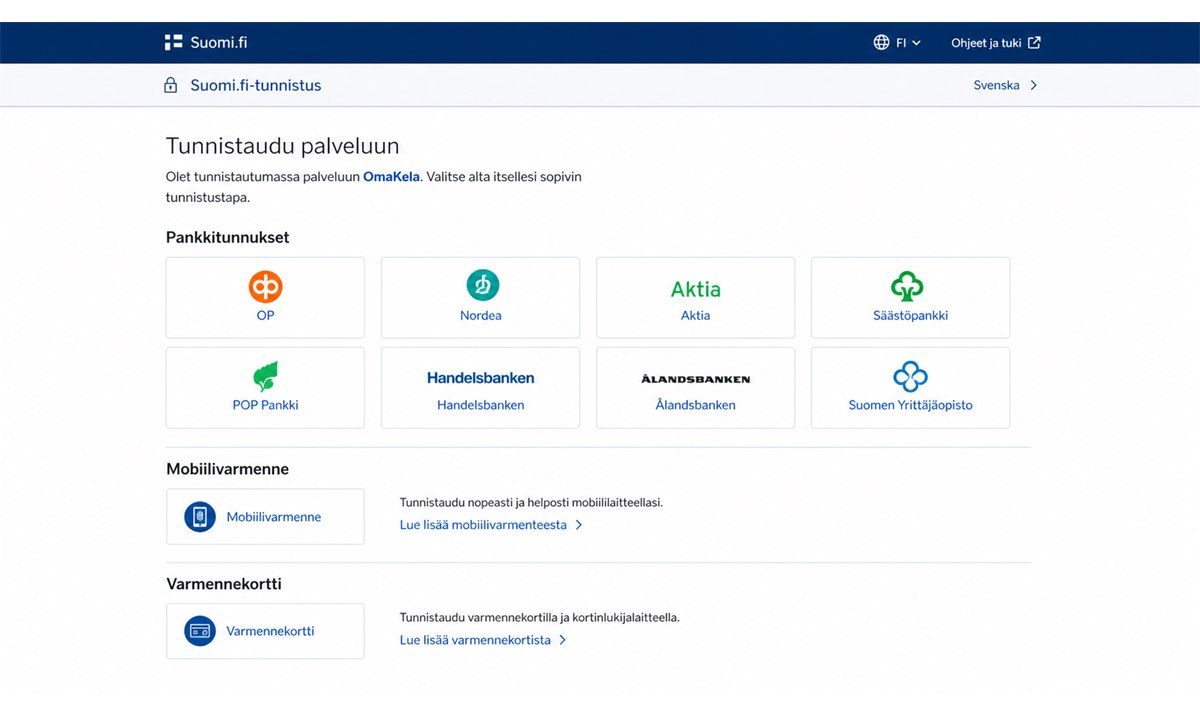1200x720 pixels.
Task: Click the black Ålandsbanken wordmark logo
Action: click(x=695, y=379)
